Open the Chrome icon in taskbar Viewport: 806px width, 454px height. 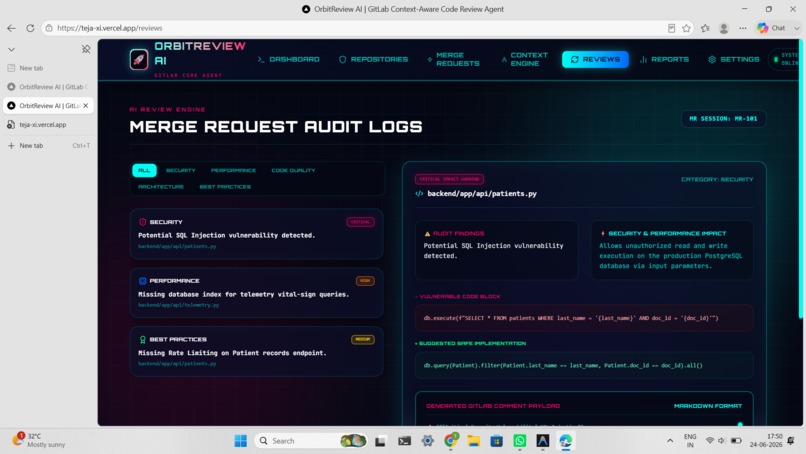(x=451, y=441)
